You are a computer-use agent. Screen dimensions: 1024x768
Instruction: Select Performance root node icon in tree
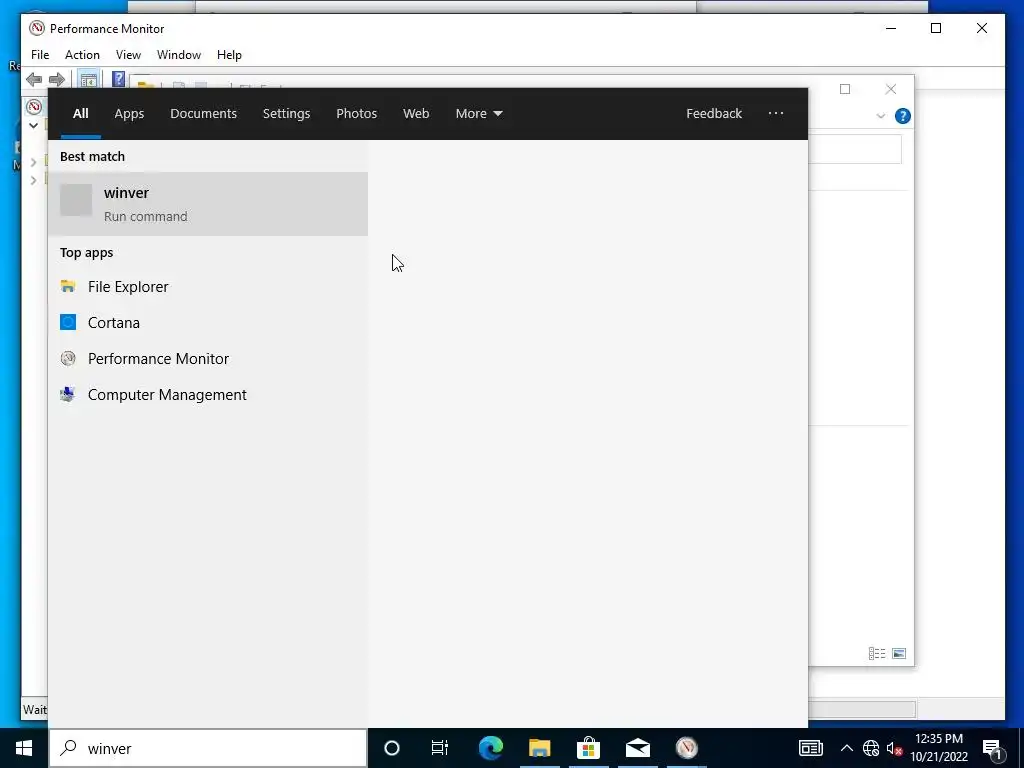coord(34,106)
